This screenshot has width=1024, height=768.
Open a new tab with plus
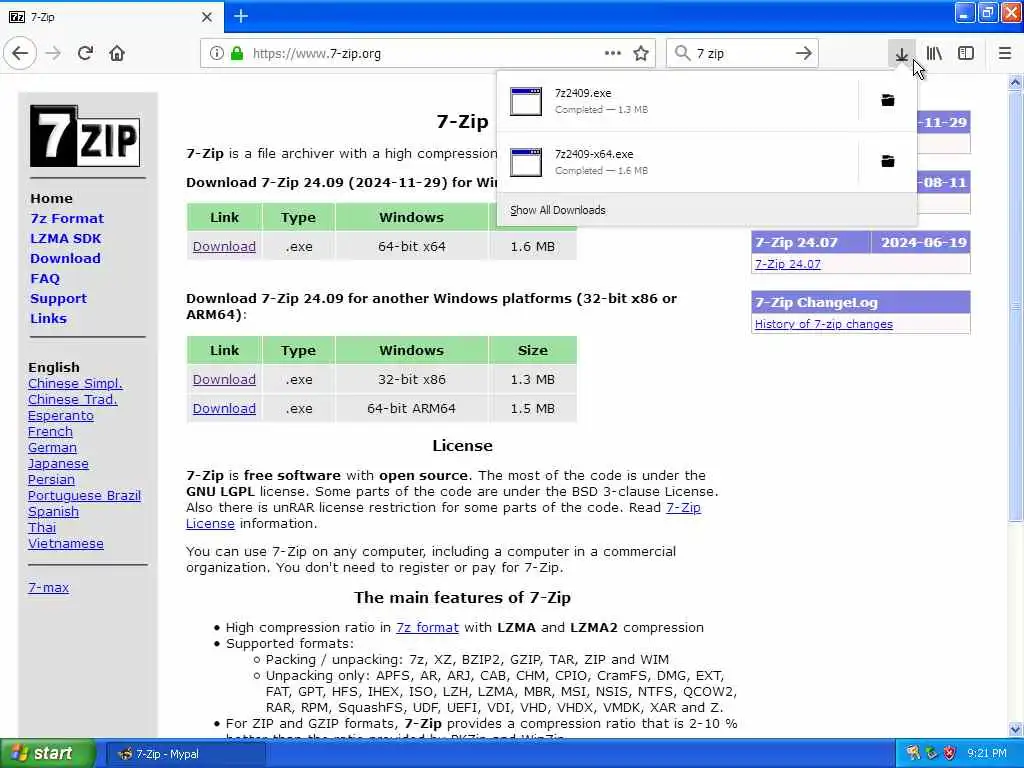(241, 16)
